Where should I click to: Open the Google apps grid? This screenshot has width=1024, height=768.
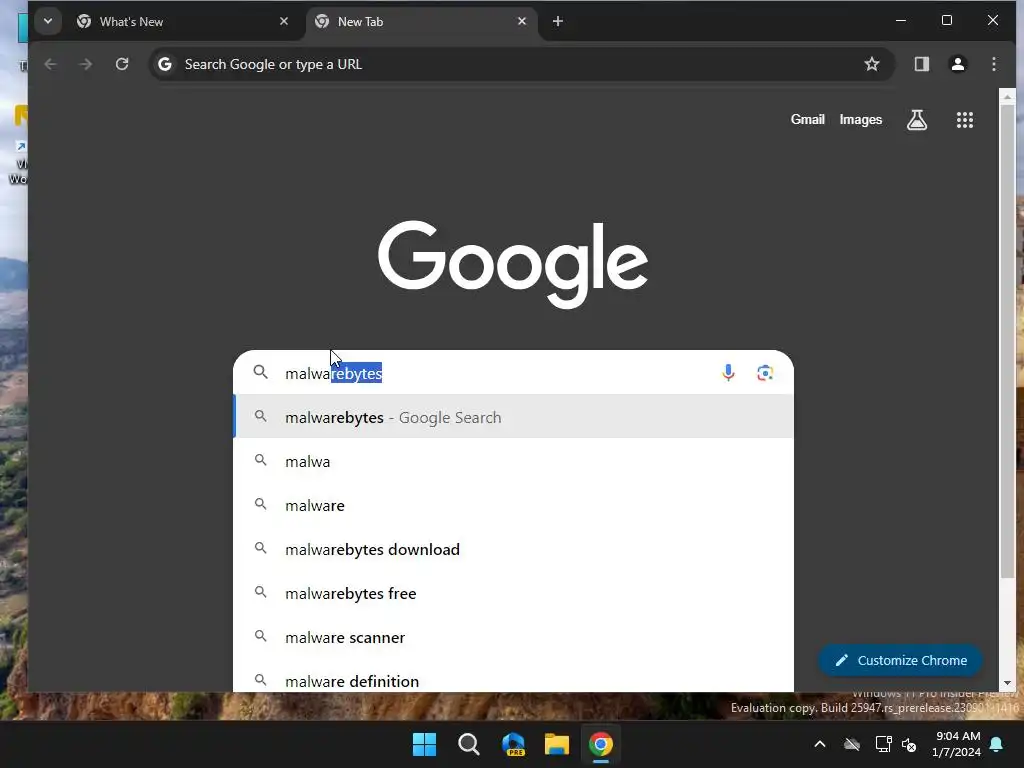coord(965,120)
